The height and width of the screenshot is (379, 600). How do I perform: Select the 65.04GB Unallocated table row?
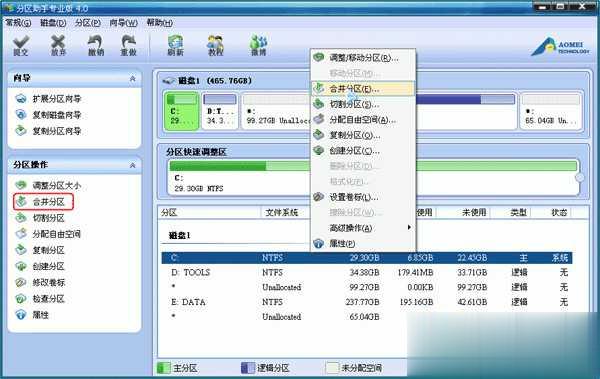[367, 317]
